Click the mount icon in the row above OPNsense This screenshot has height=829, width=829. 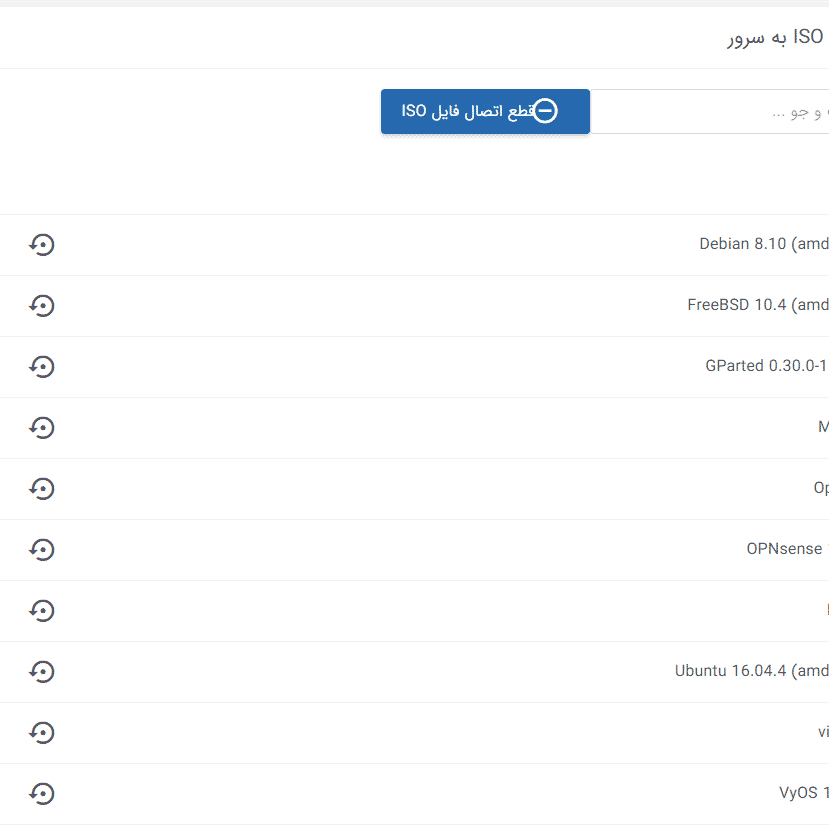[41, 489]
